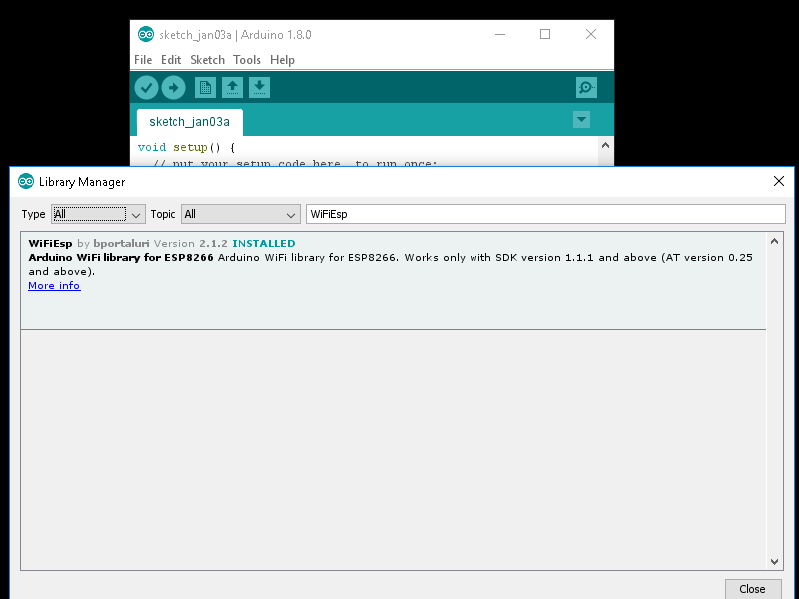799x599 pixels.
Task: Open the Edit menu
Action: (171, 60)
